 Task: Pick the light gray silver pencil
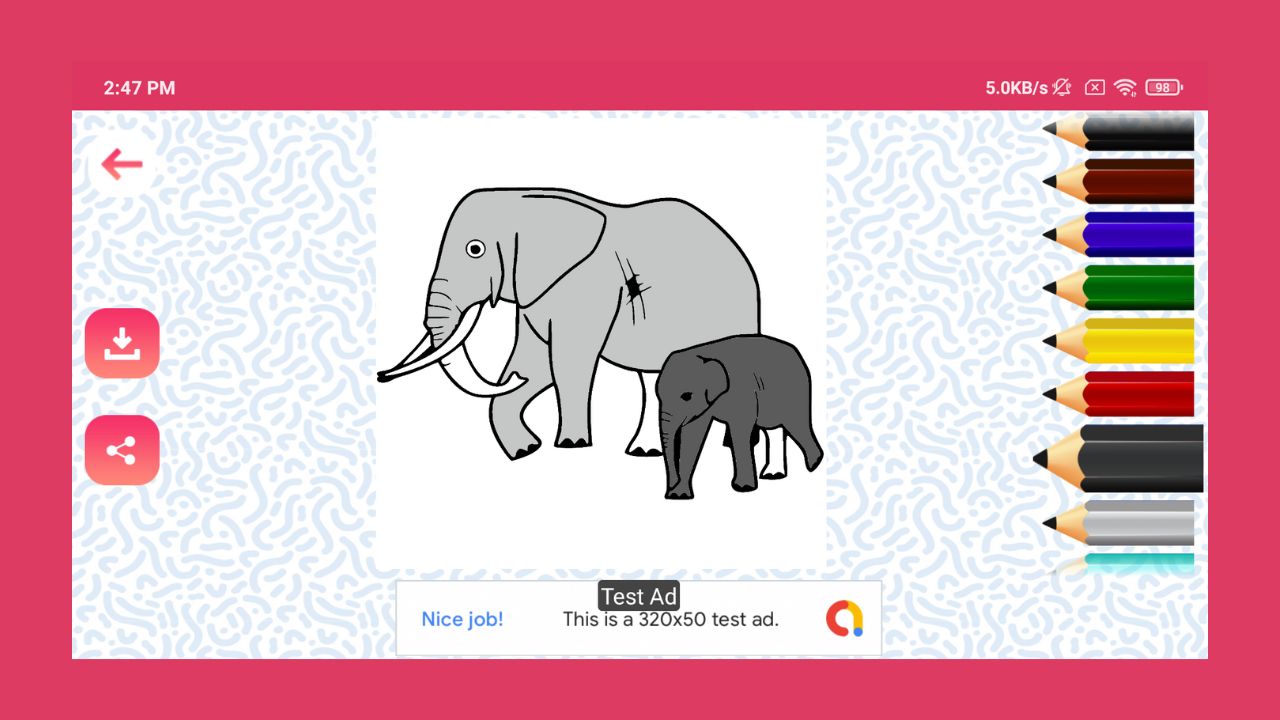[x=1119, y=523]
